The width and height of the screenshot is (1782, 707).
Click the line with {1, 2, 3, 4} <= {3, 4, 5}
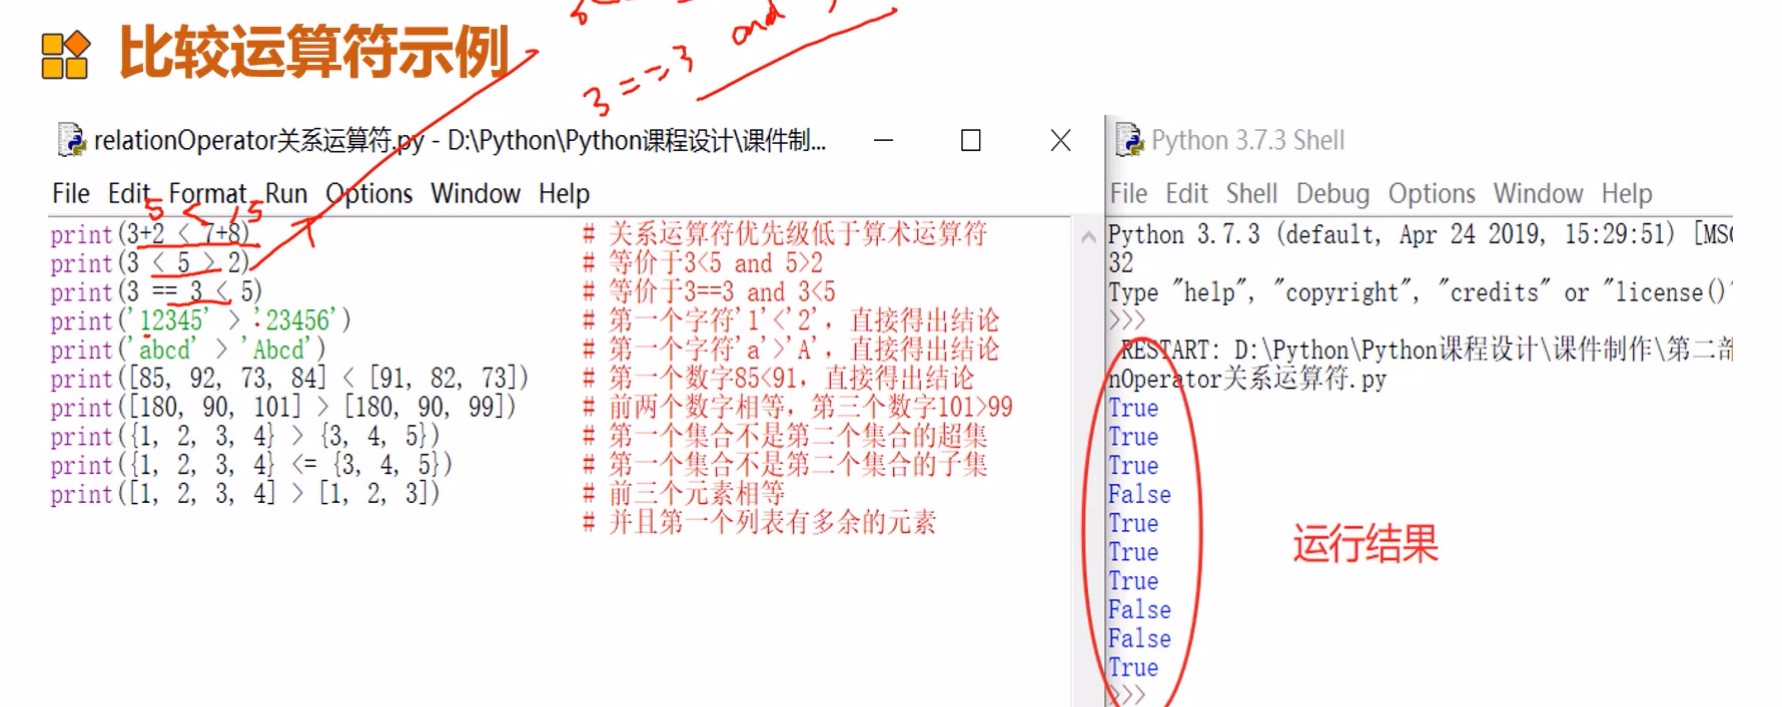(x=251, y=466)
